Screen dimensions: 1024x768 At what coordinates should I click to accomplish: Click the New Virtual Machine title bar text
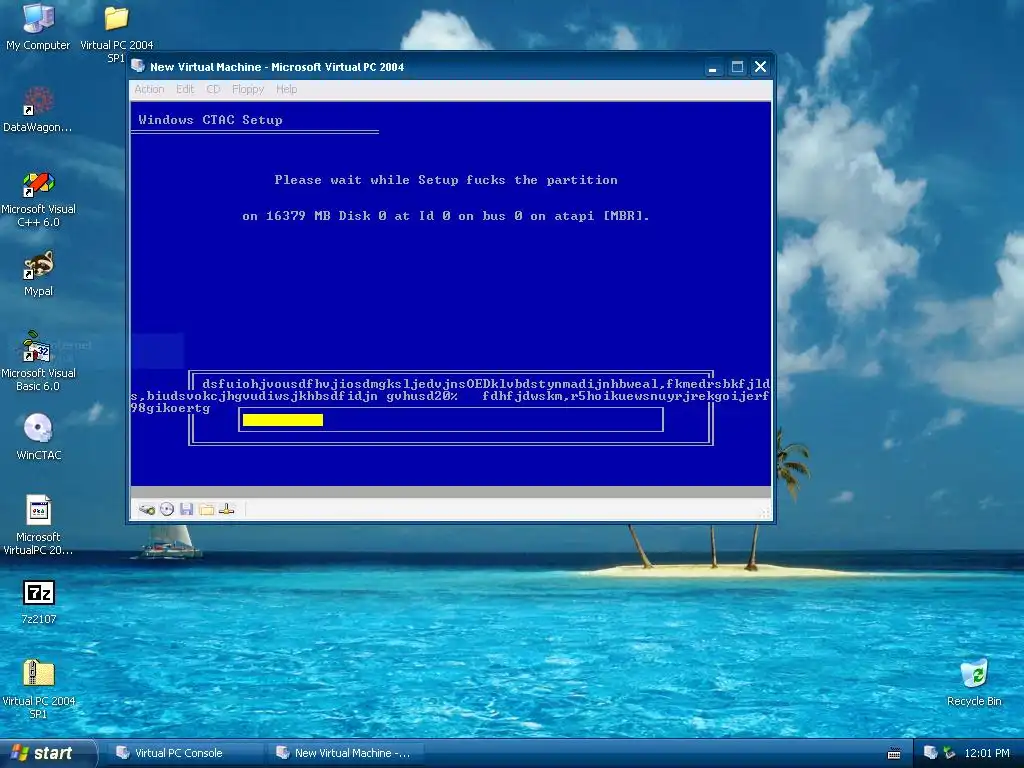coord(277,67)
